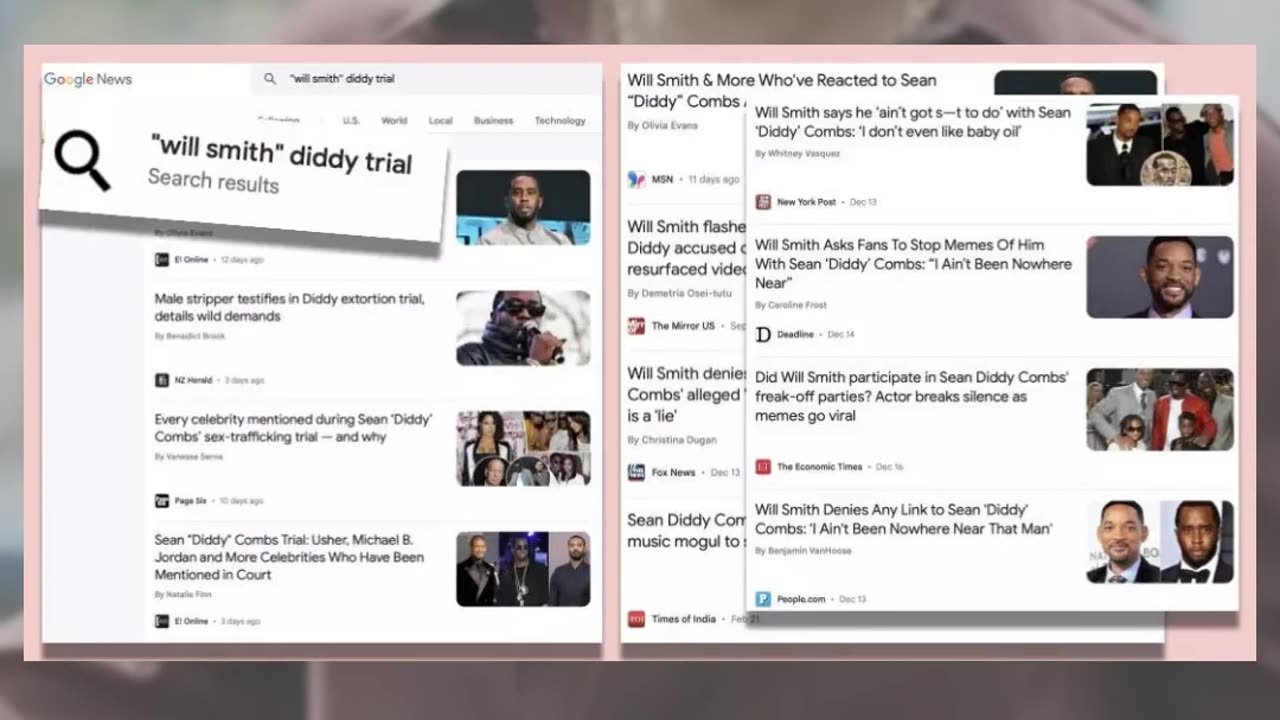Click author name 'By Natalie Finn'

[x=185, y=595]
